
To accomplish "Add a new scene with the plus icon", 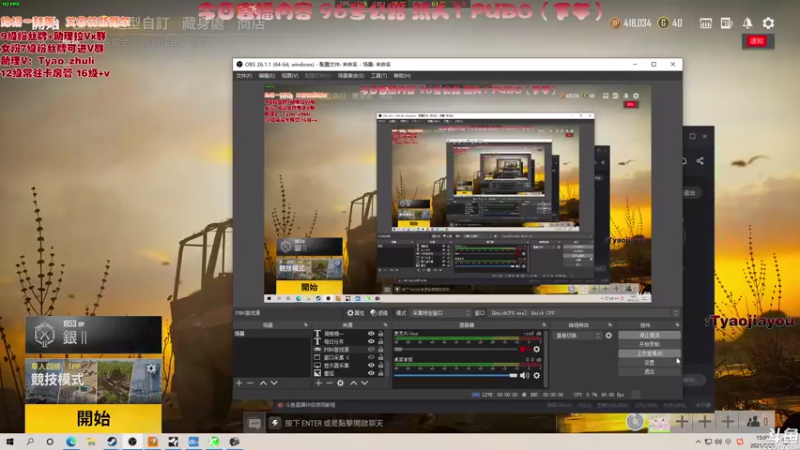I will coord(239,383).
